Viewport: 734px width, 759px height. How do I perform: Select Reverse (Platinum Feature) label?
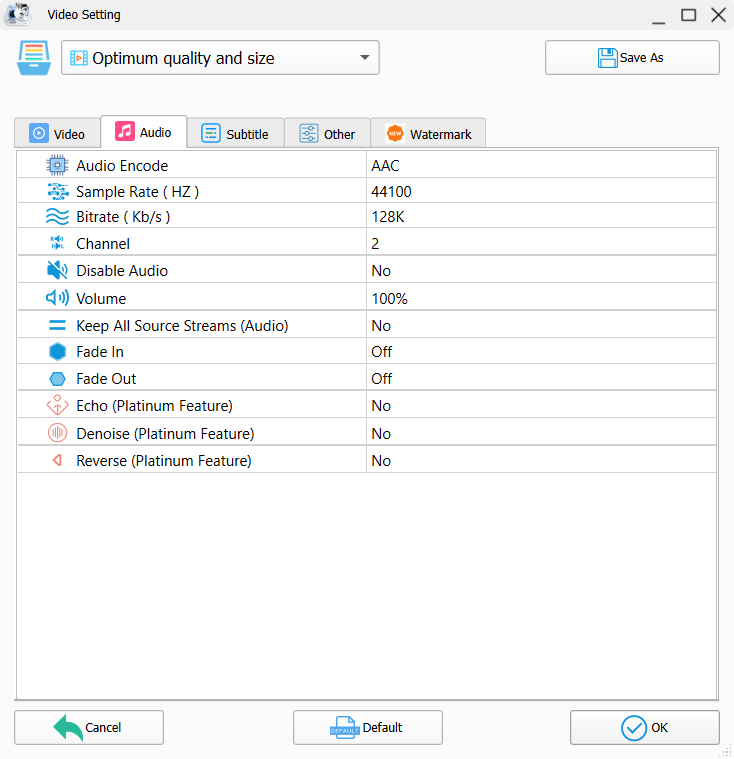click(164, 461)
